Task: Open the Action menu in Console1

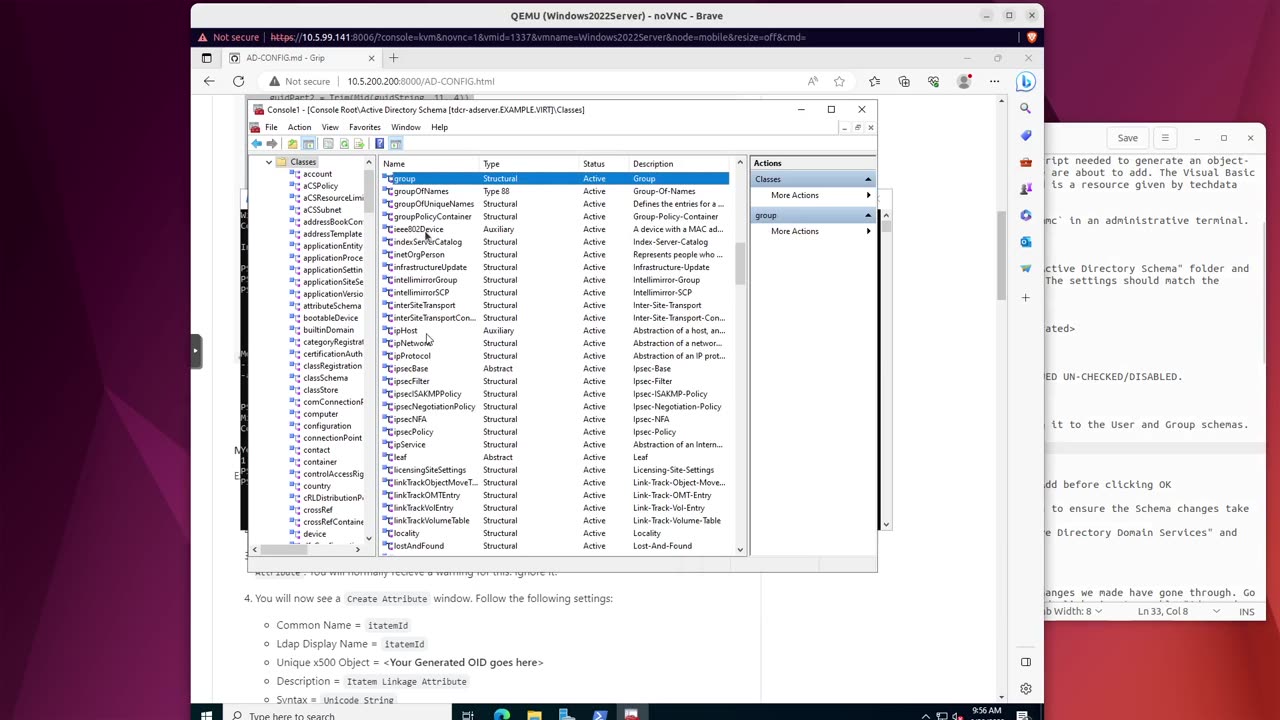Action: [299, 127]
